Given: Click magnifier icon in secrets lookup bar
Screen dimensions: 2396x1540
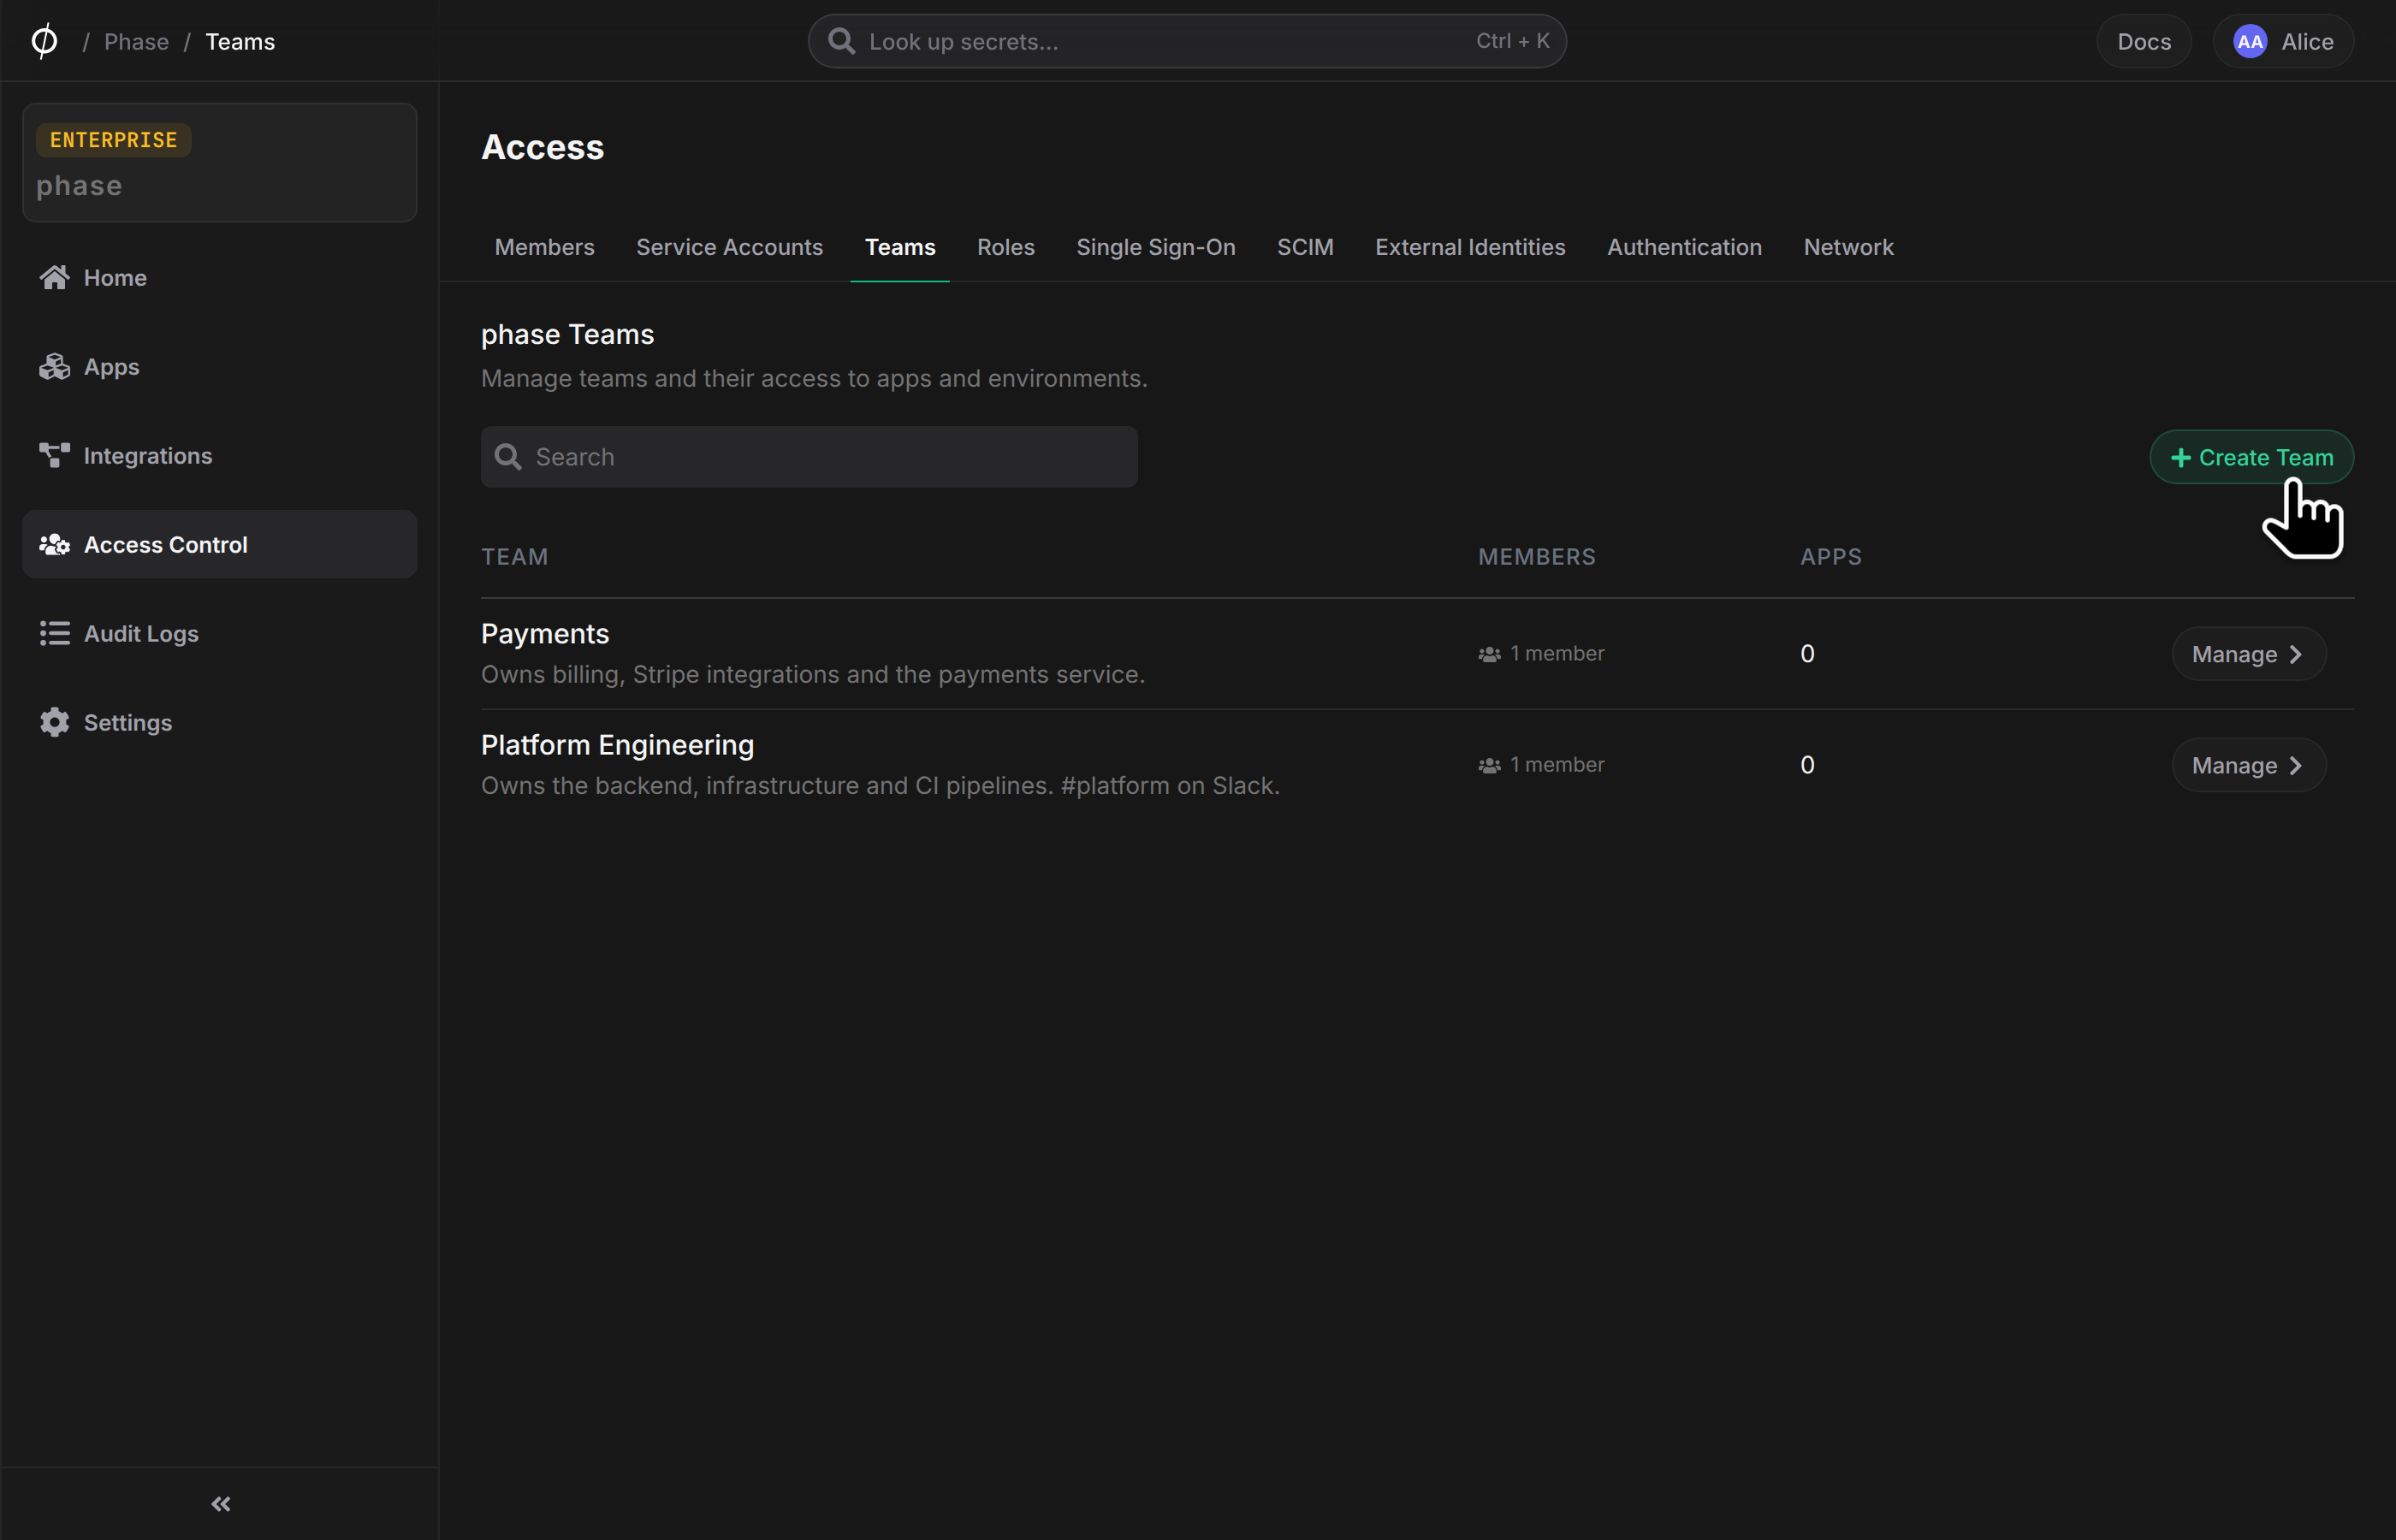Looking at the screenshot, I should coord(841,41).
